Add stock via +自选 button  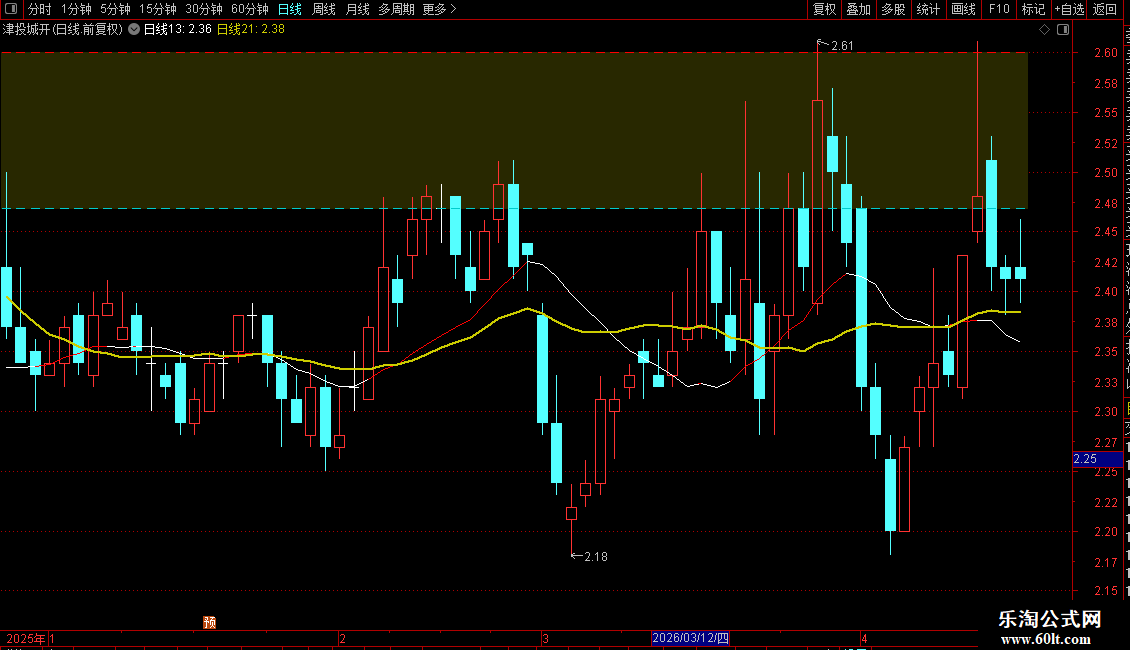1069,9
